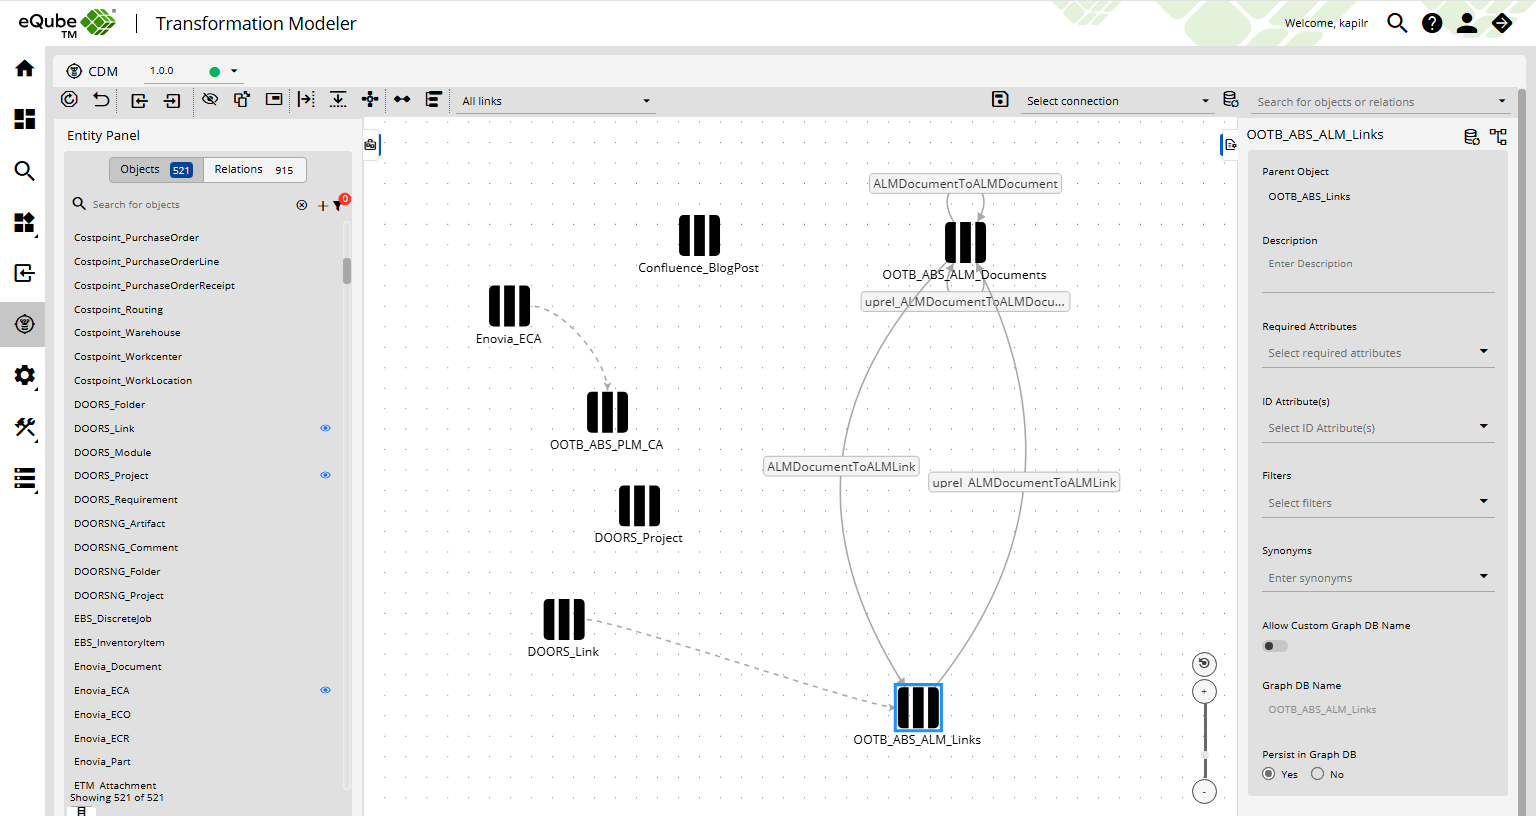Screen dimensions: 1536x816
Task: Click the home icon in left sidebar
Action: [24, 68]
